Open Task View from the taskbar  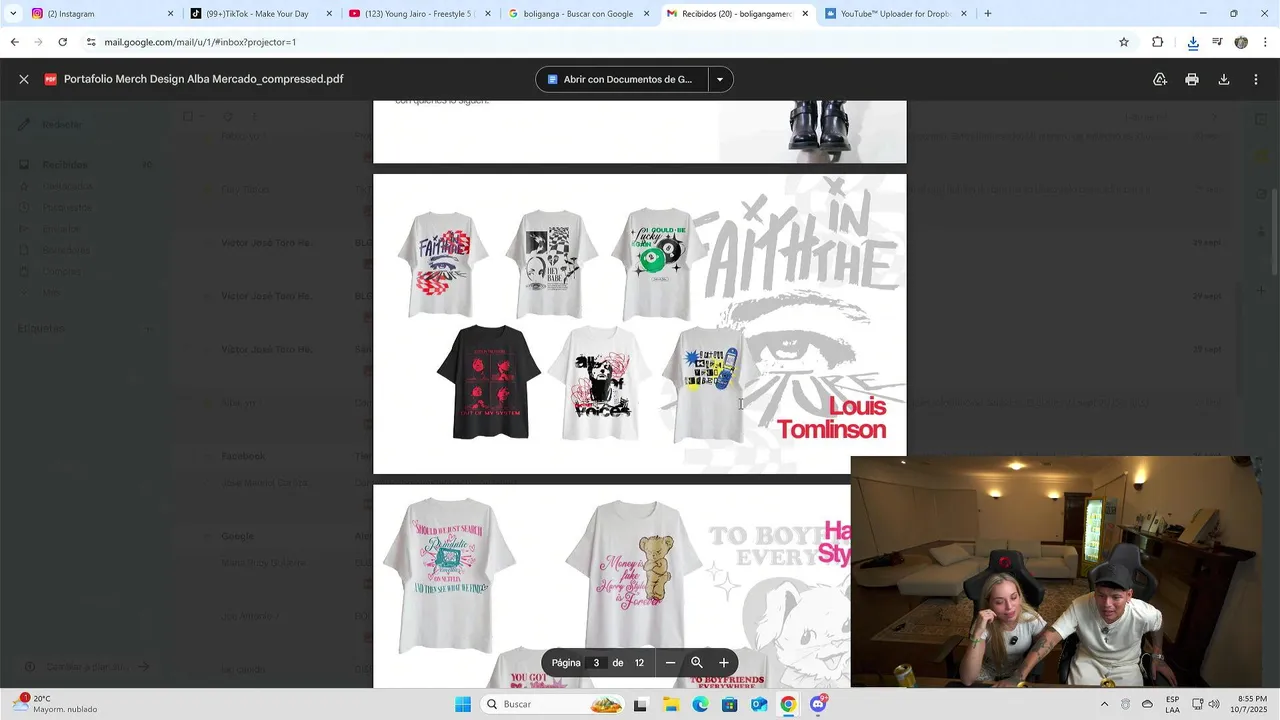coord(640,704)
